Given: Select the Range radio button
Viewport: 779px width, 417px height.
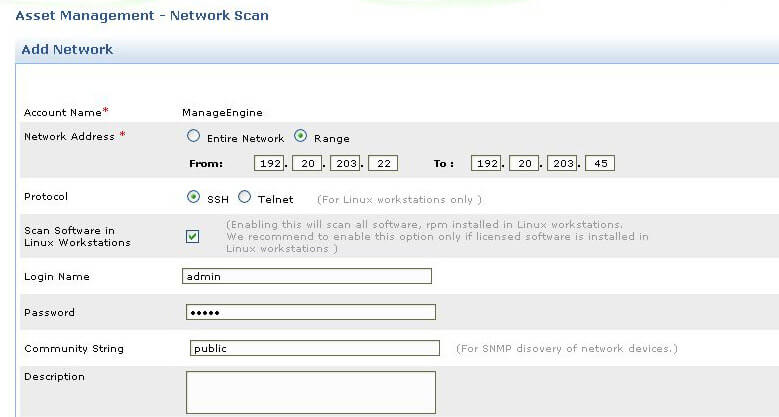Looking at the screenshot, I should [300, 137].
